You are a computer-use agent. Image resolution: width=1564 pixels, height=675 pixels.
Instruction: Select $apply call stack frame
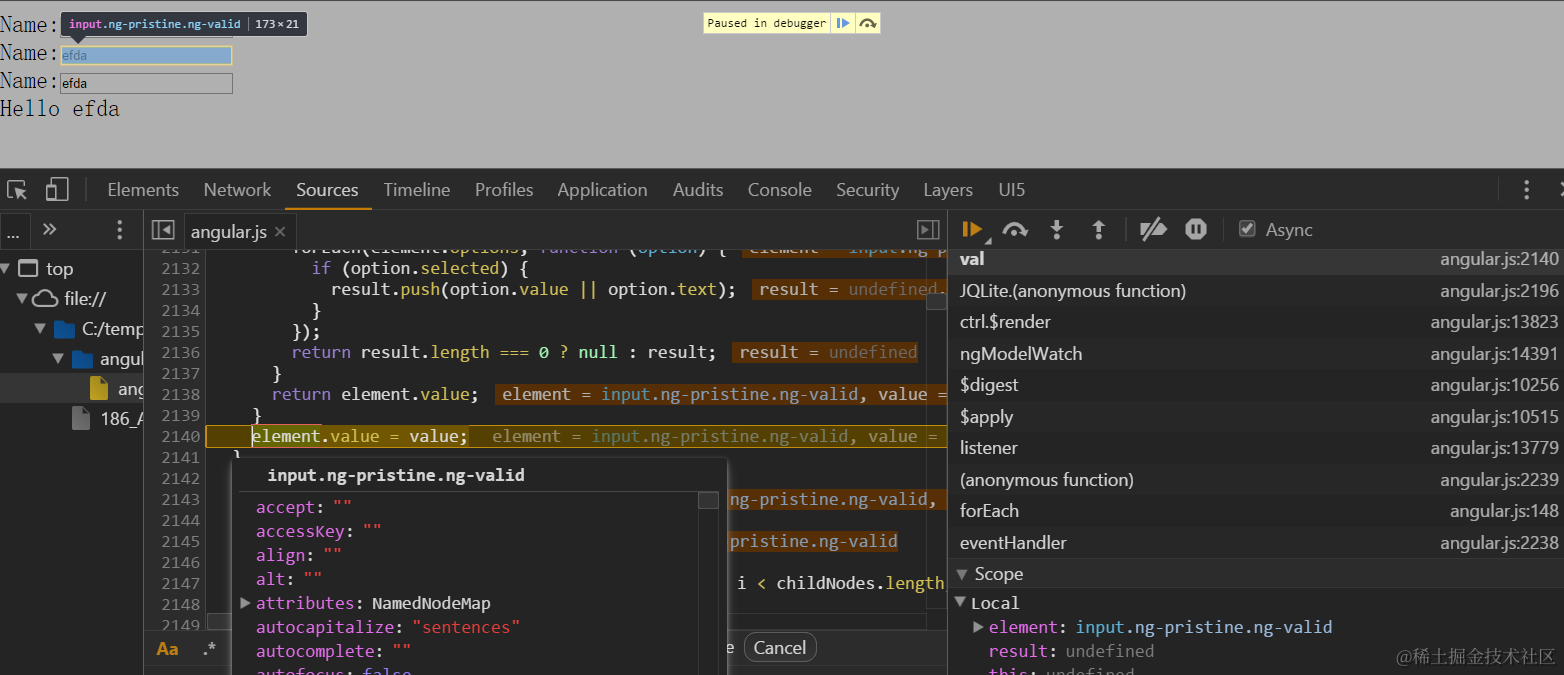1255,417
